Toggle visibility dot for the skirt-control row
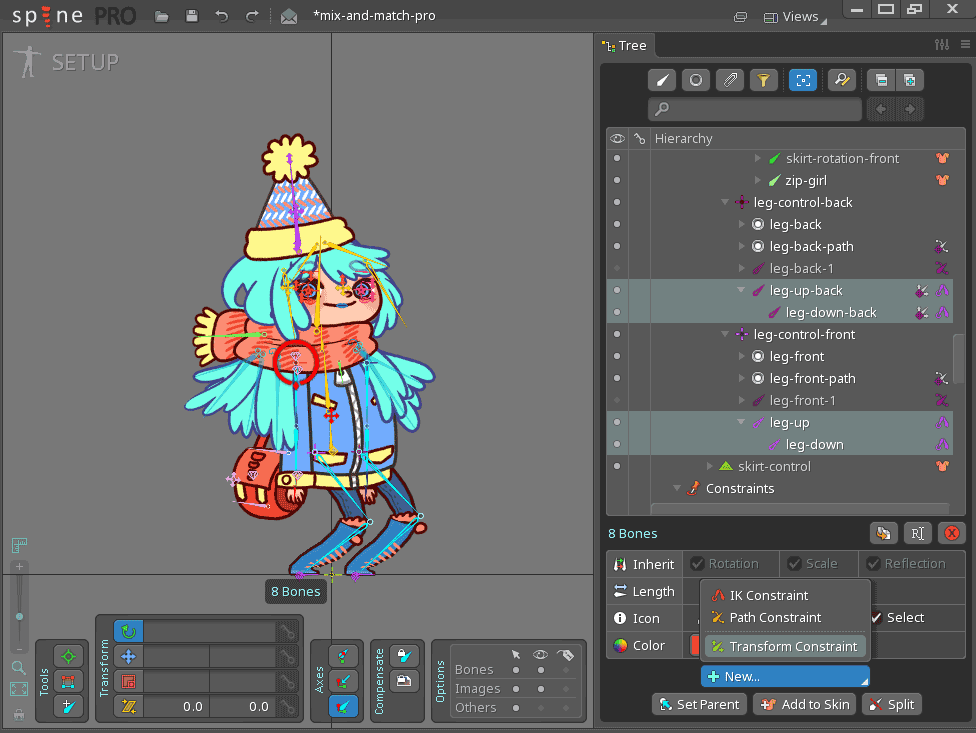 [x=617, y=466]
